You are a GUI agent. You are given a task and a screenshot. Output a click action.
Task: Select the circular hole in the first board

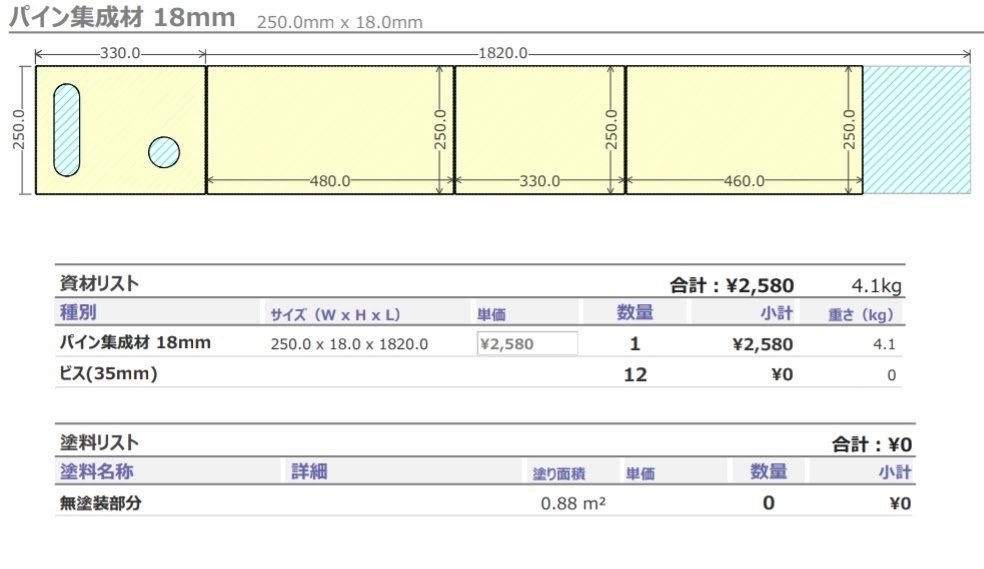click(x=164, y=152)
